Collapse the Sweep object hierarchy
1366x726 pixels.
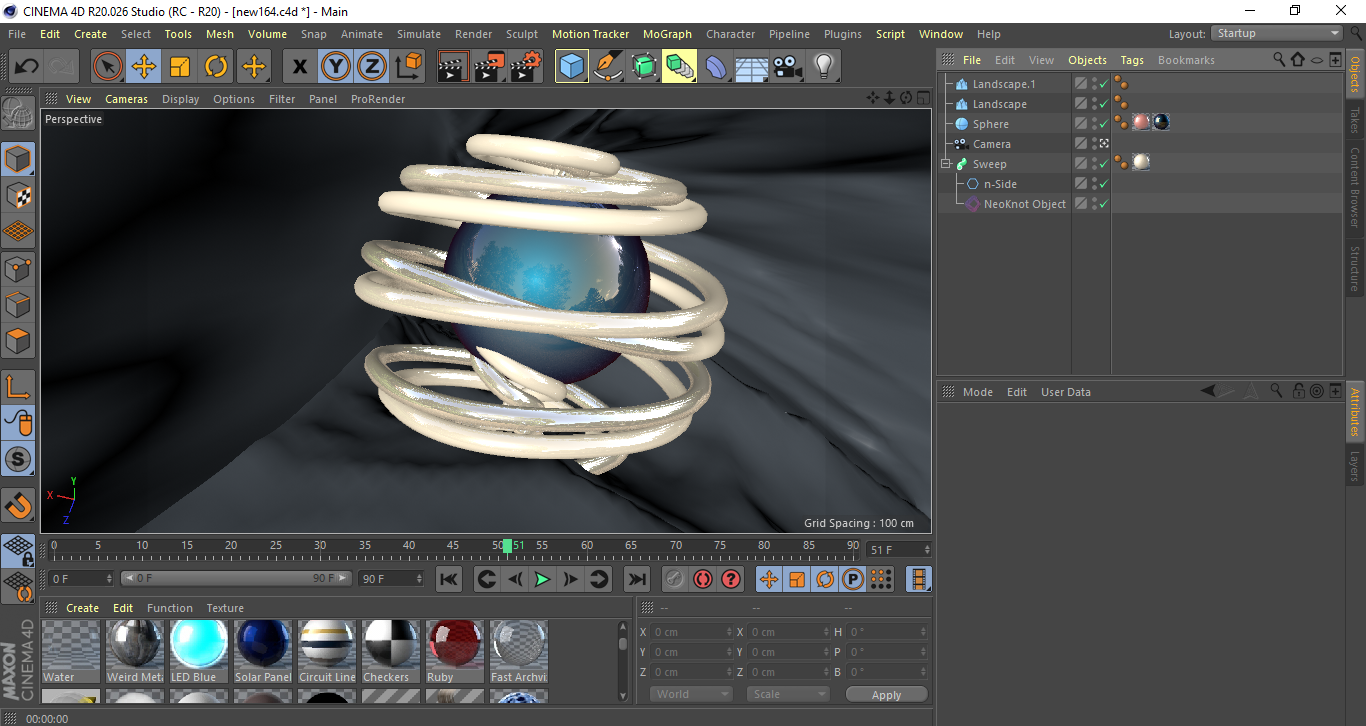(945, 164)
